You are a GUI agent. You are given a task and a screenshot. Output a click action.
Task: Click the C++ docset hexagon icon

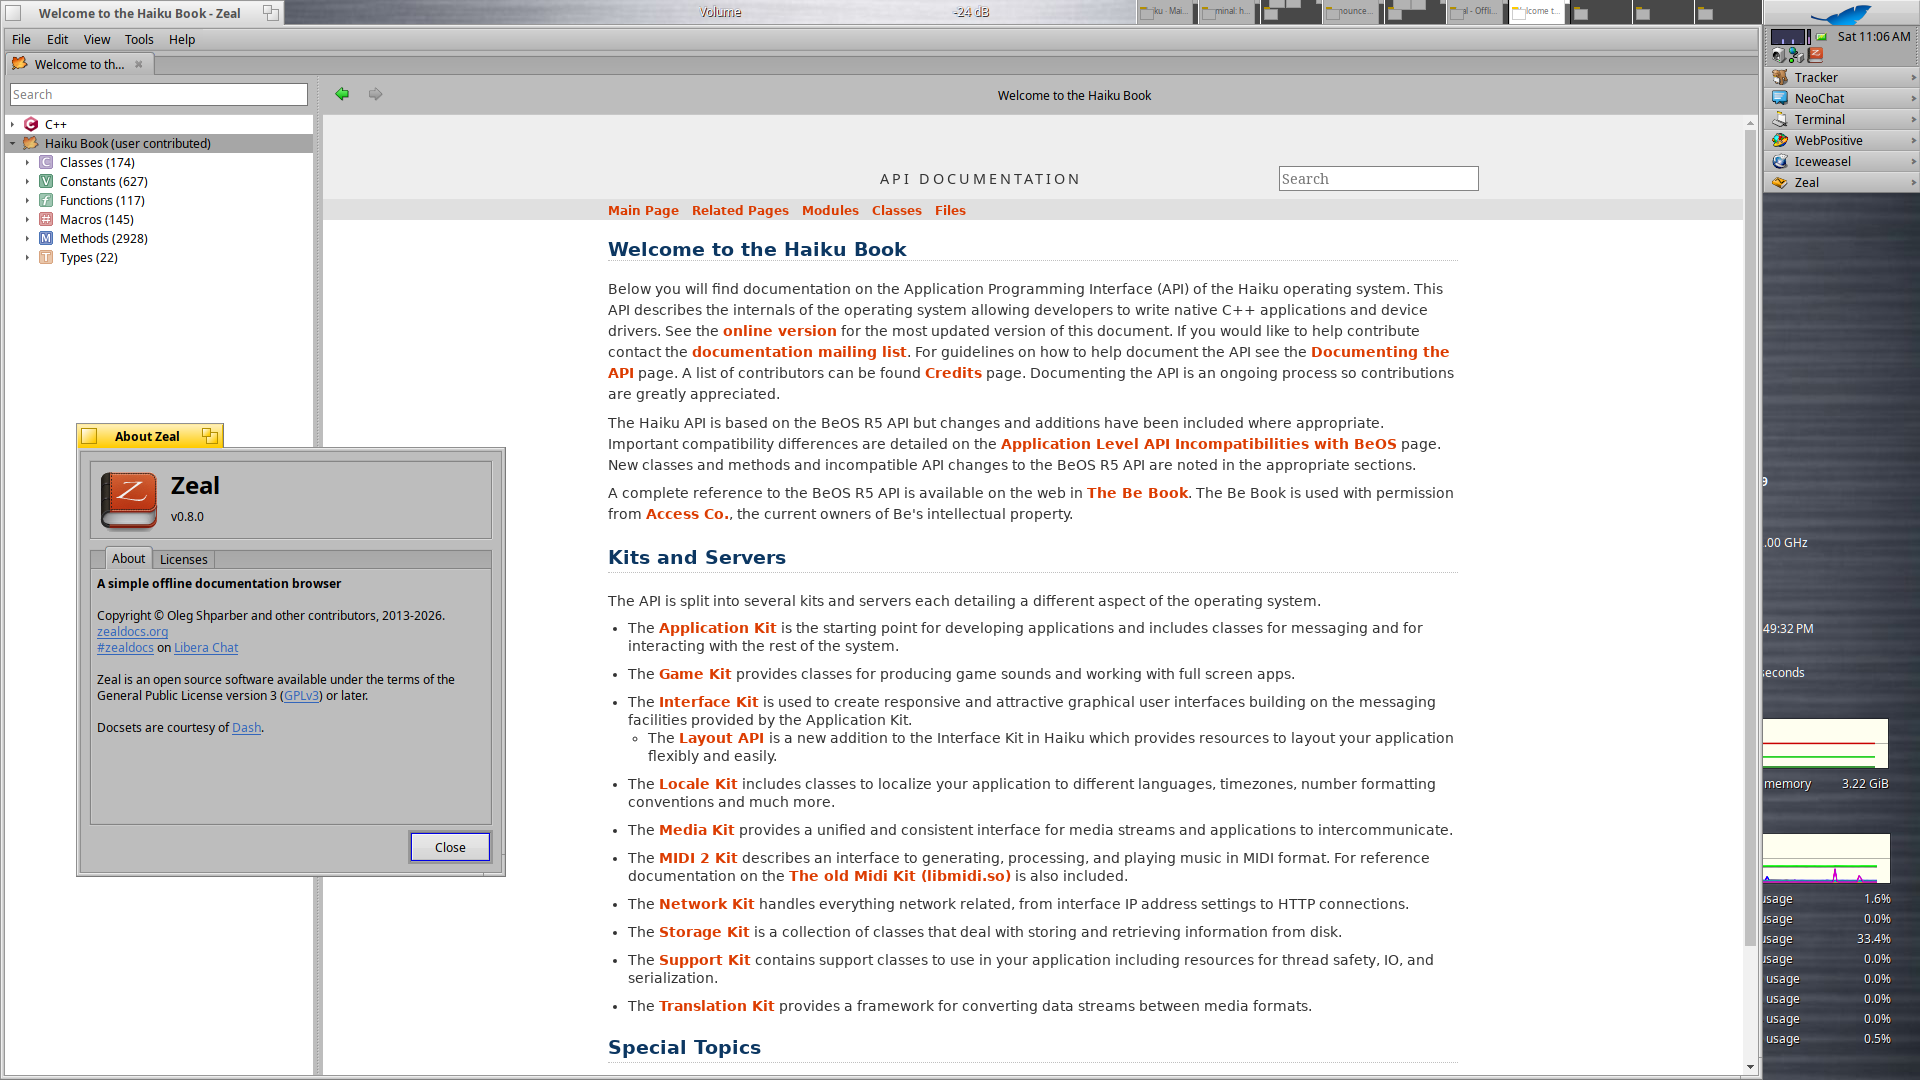pos(31,124)
